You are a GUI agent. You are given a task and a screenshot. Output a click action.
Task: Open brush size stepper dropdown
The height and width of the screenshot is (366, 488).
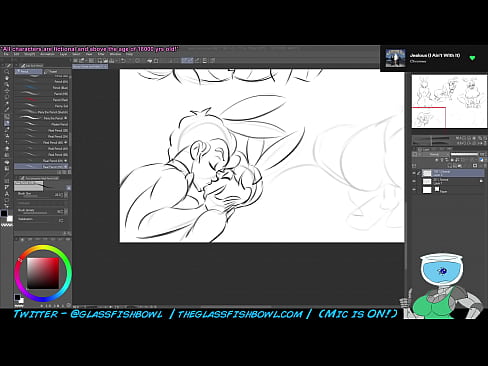pyautogui.click(x=66, y=195)
